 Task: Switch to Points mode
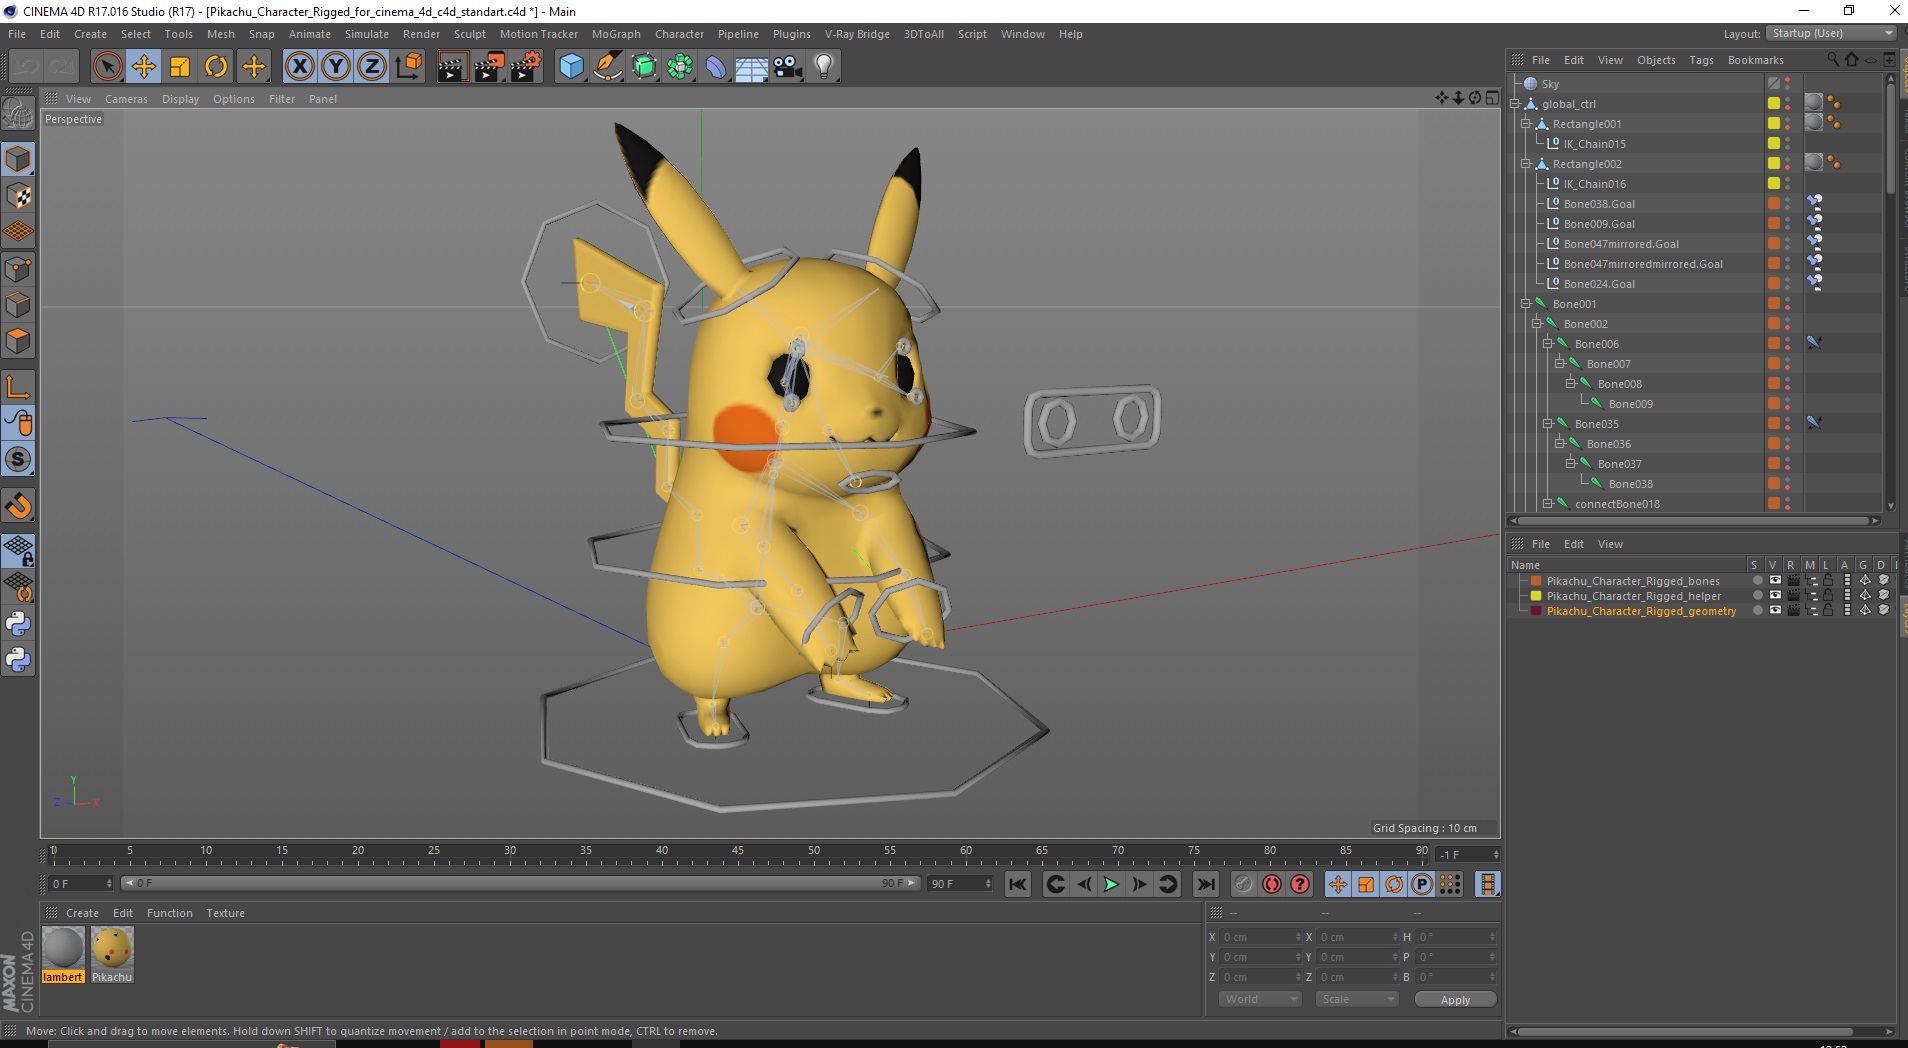18,269
